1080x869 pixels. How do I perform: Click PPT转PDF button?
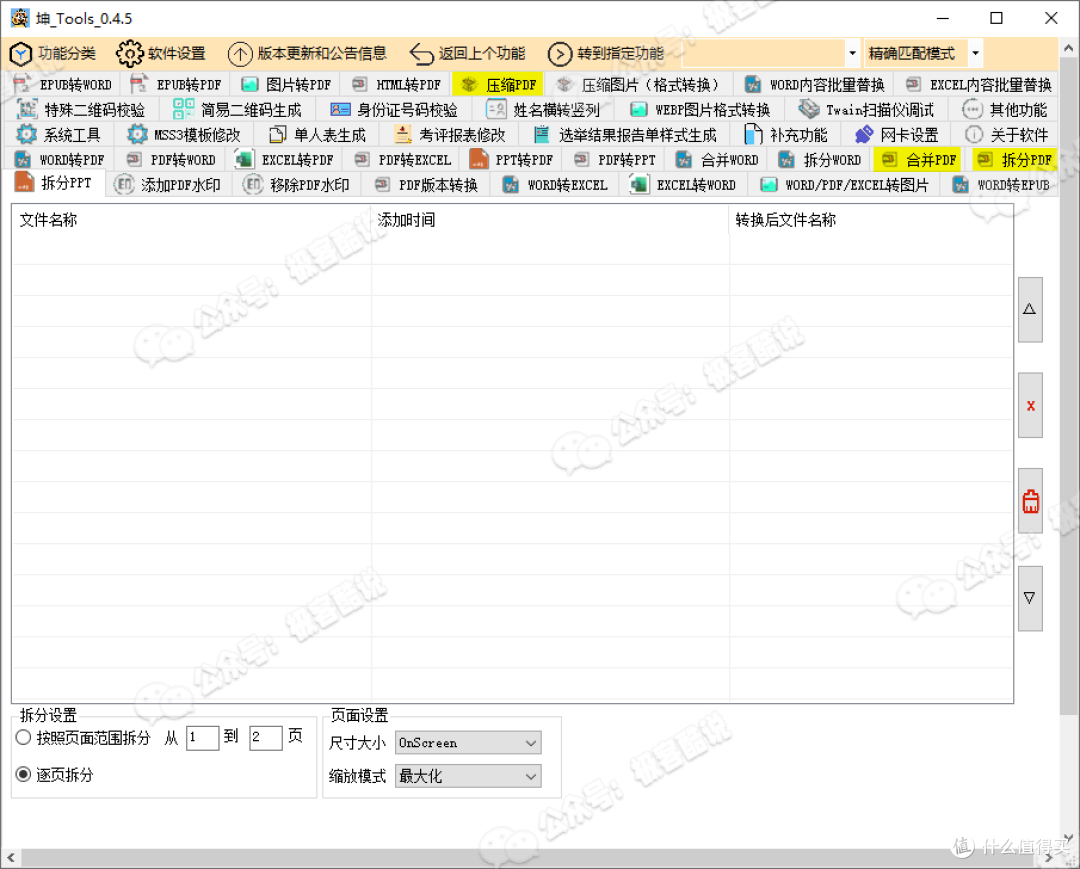pyautogui.click(x=510, y=160)
